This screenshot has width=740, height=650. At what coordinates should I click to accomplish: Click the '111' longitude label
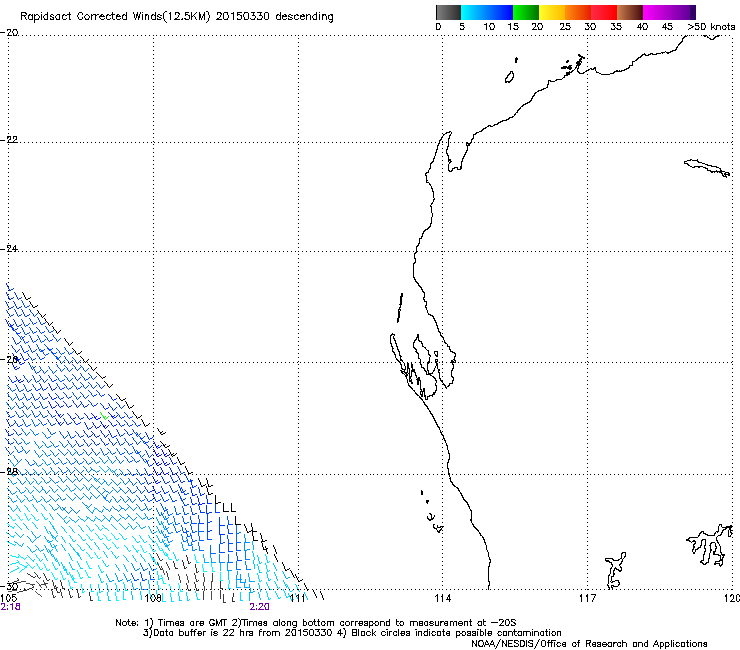[298, 598]
